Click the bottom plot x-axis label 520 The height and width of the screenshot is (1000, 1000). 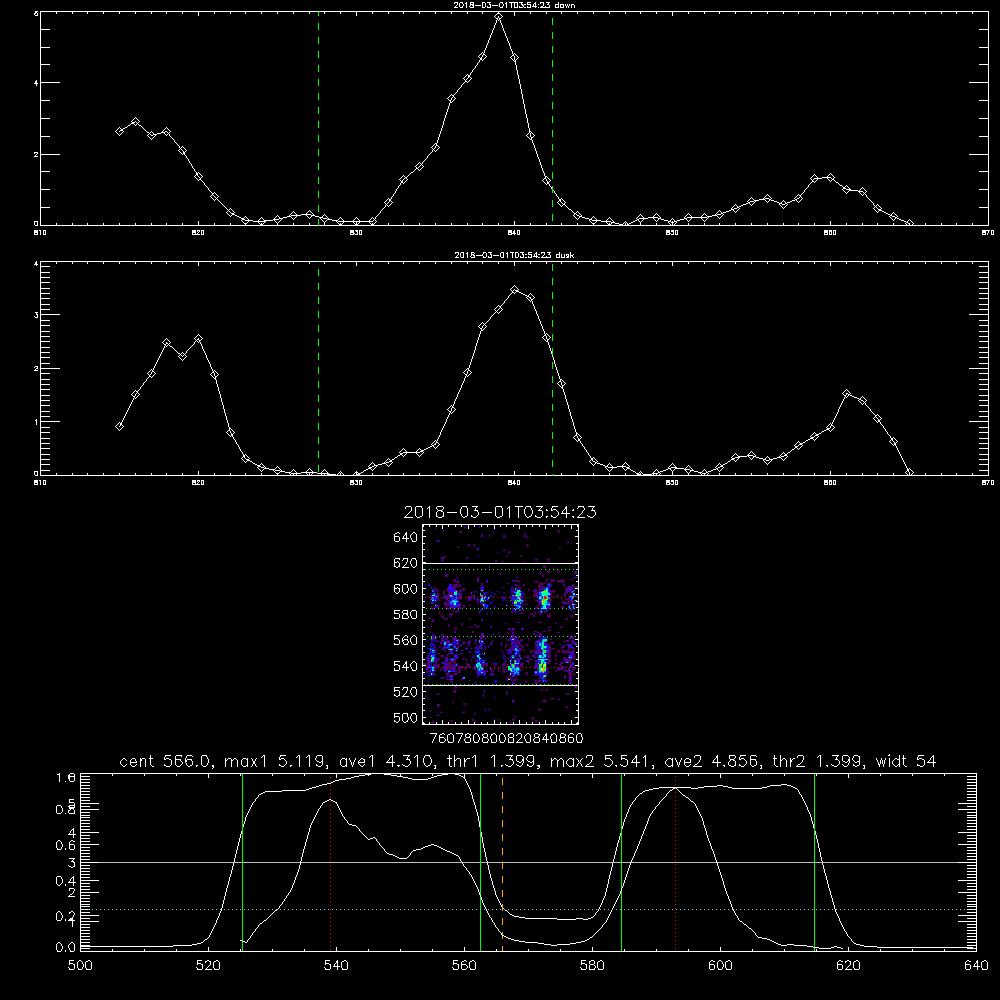[x=208, y=966]
